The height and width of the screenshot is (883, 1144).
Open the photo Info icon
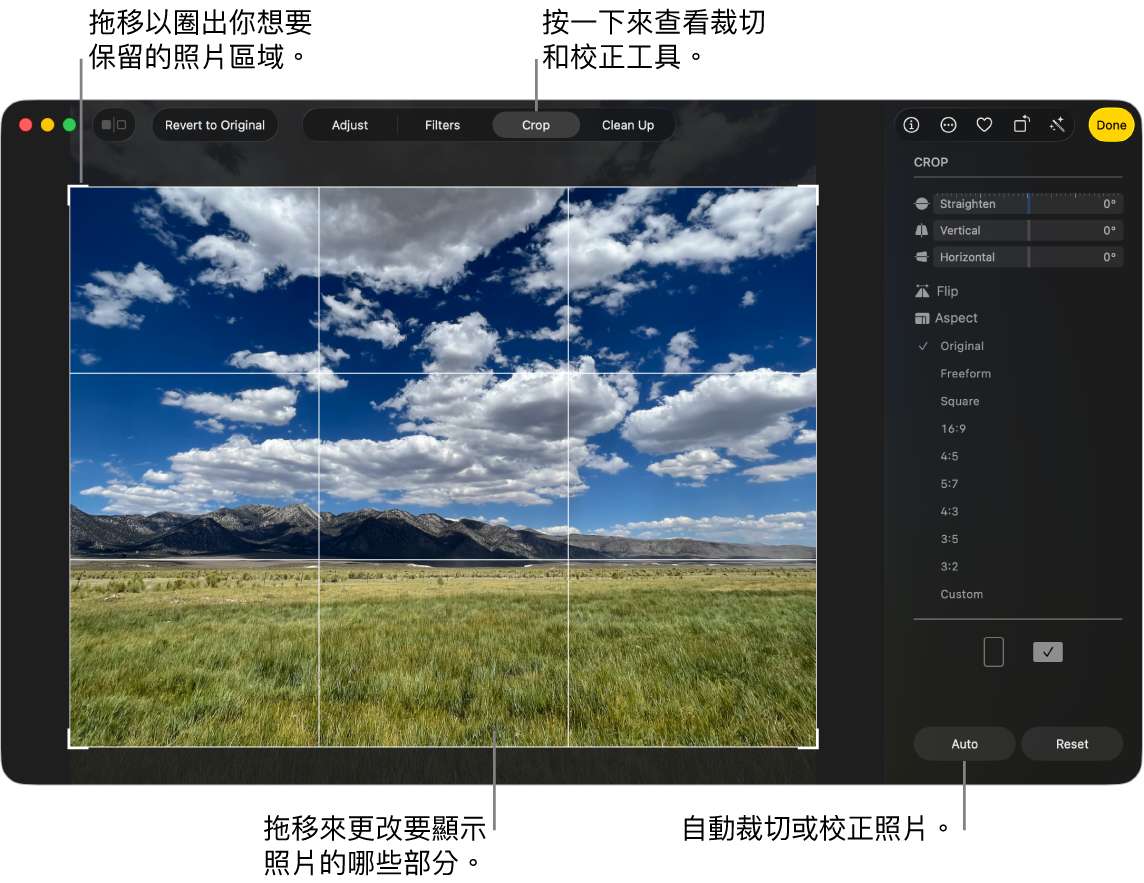click(911, 125)
